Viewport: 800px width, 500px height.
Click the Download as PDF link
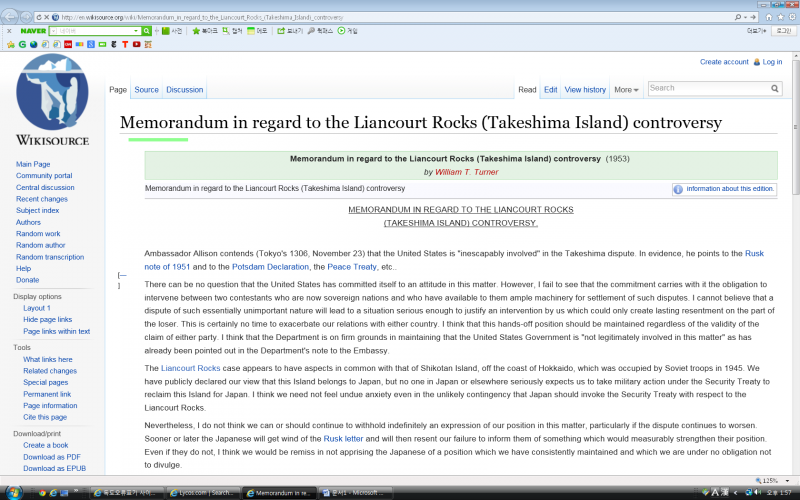pos(54,456)
